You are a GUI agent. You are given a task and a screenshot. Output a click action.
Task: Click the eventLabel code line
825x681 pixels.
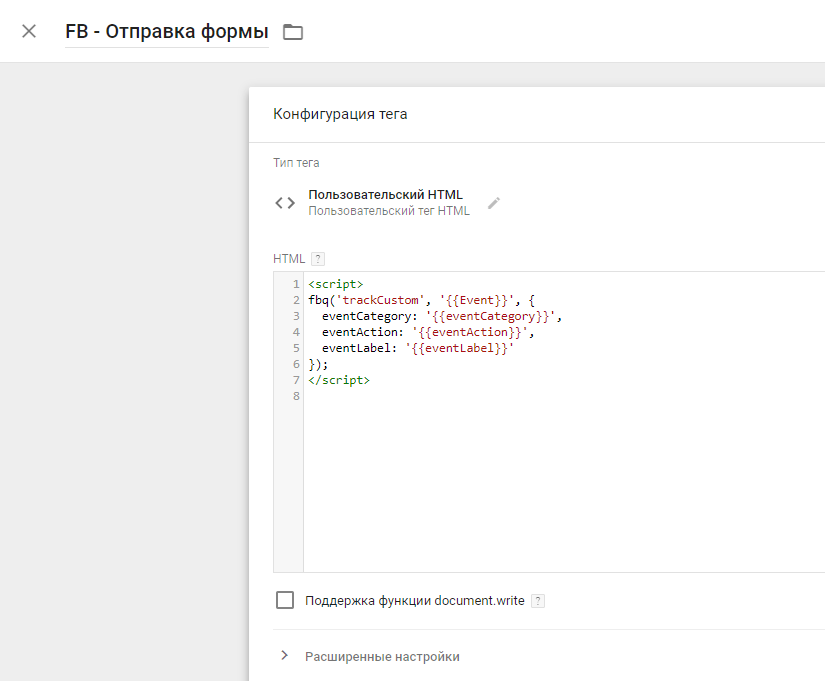pos(418,348)
